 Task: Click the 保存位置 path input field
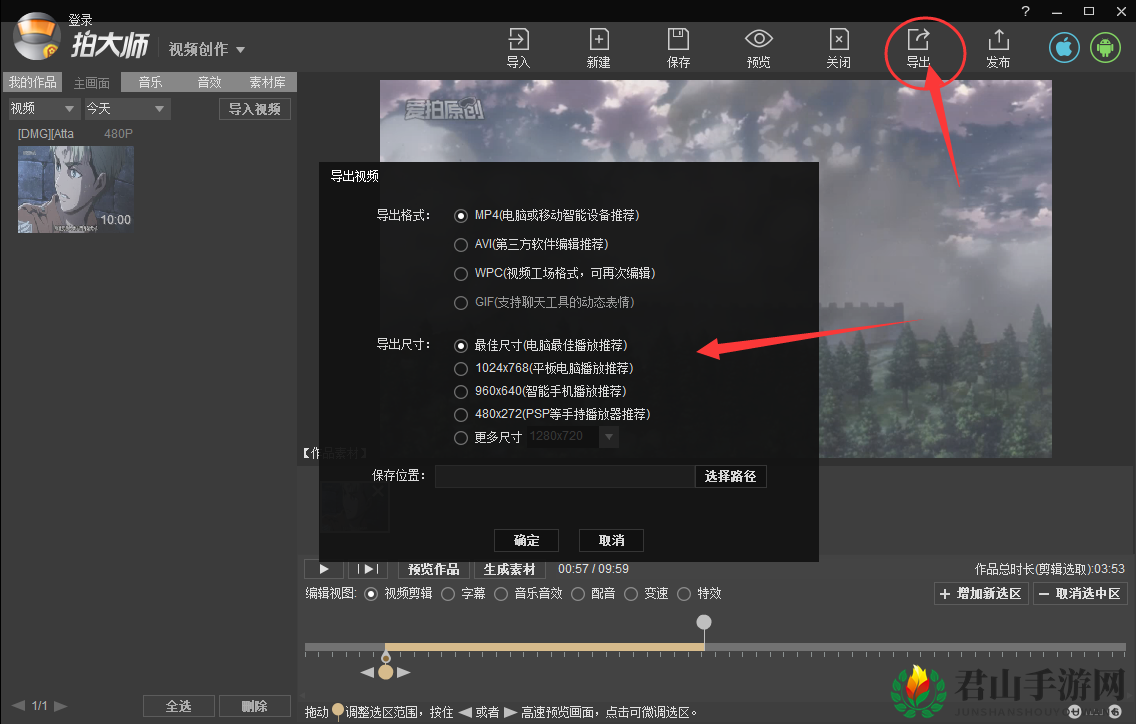(565, 476)
